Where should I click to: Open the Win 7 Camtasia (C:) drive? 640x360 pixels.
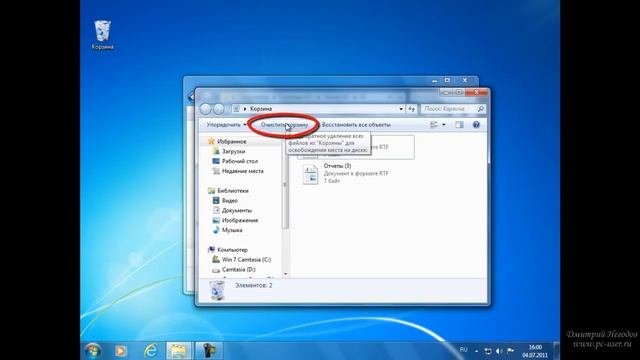point(246,259)
